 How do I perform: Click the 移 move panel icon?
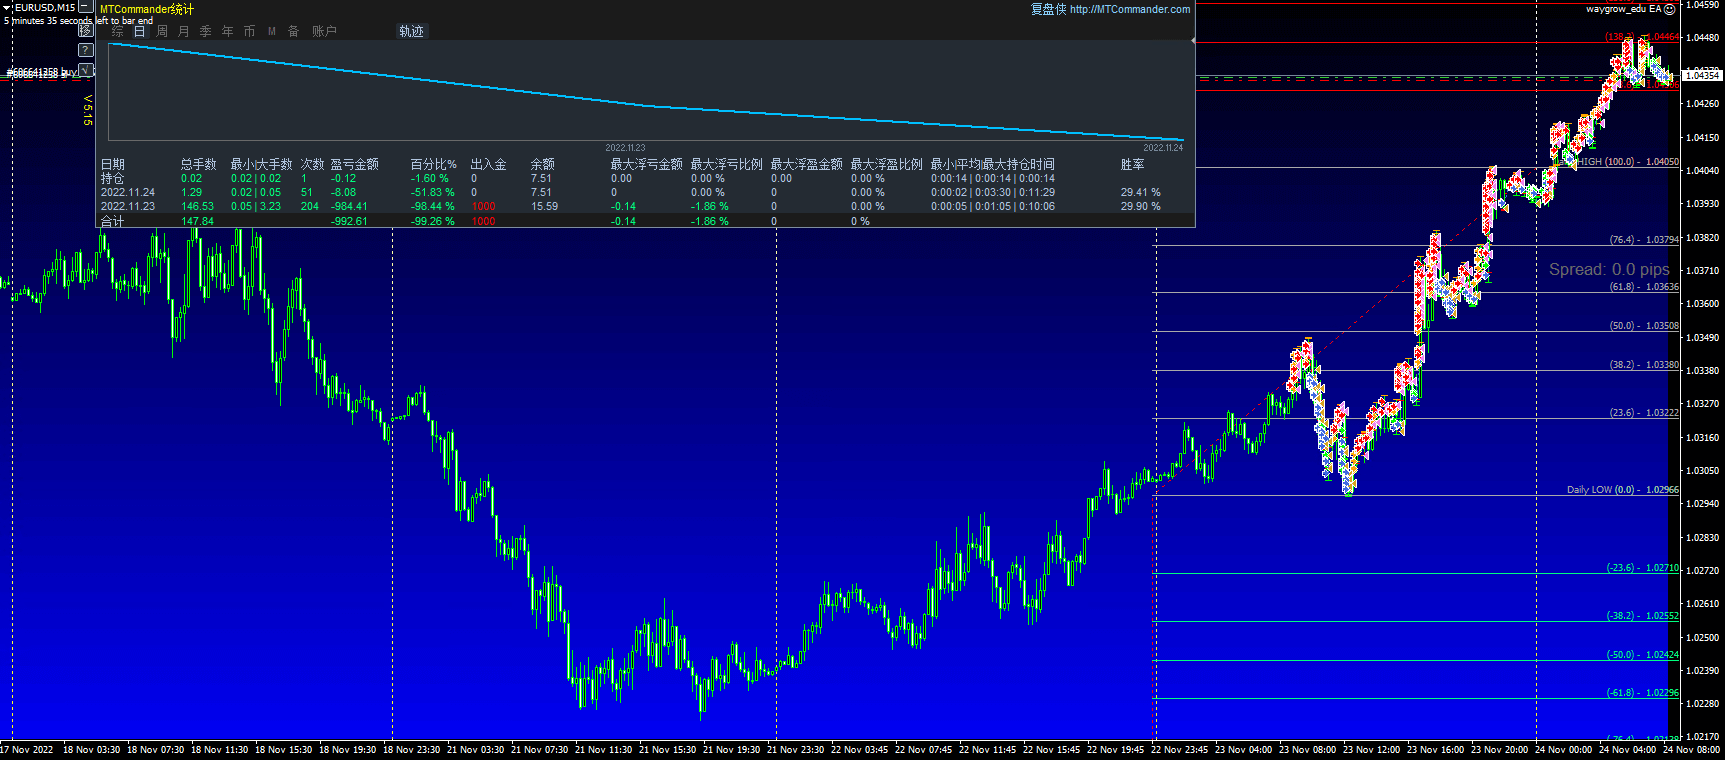pyautogui.click(x=86, y=30)
